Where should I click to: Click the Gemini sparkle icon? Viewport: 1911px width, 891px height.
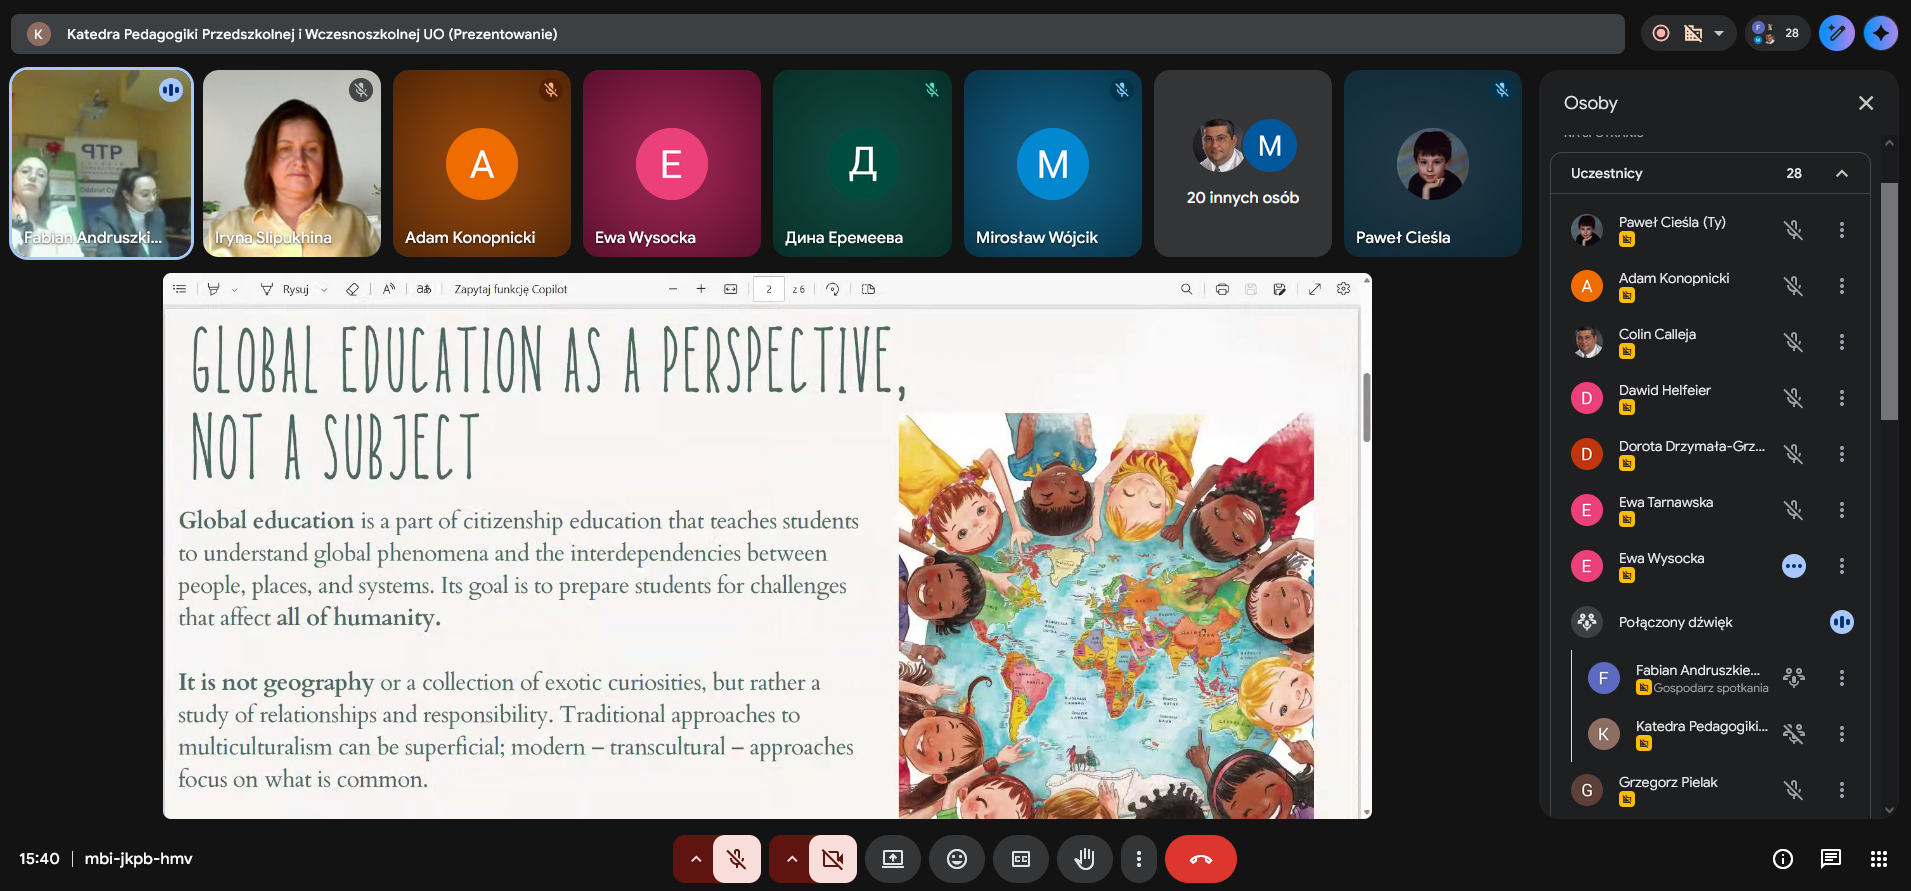tap(1880, 33)
